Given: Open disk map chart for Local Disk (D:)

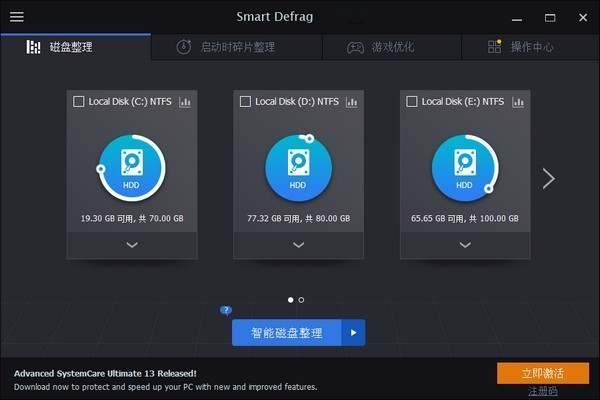Looking at the screenshot, I should [351, 102].
